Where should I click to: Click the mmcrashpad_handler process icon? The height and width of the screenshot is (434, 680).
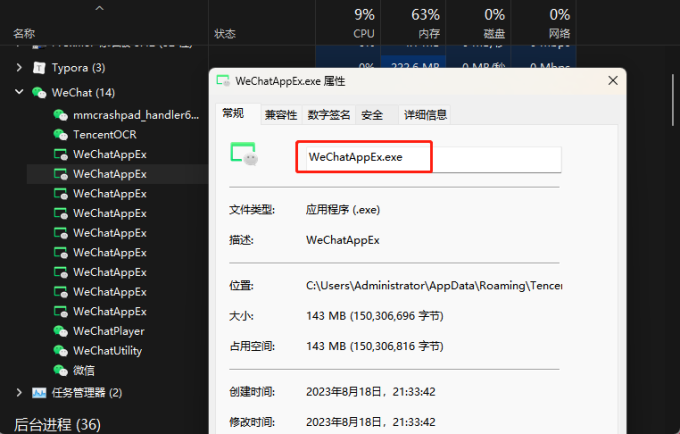60,115
